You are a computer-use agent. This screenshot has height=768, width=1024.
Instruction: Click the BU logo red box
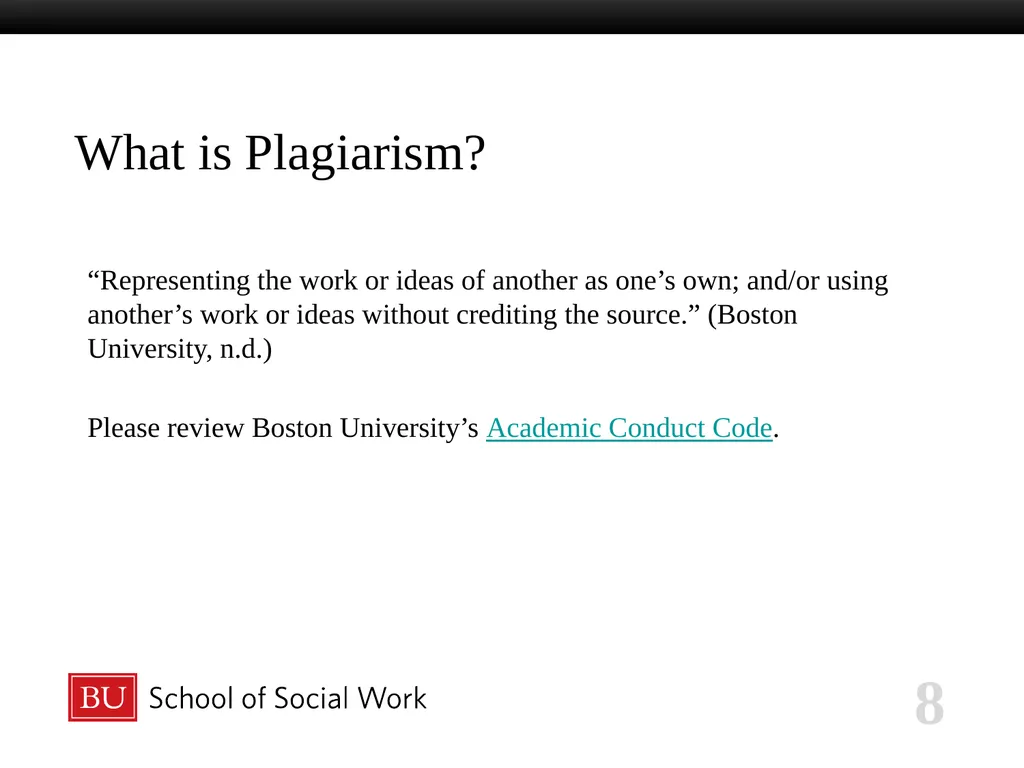click(x=103, y=697)
